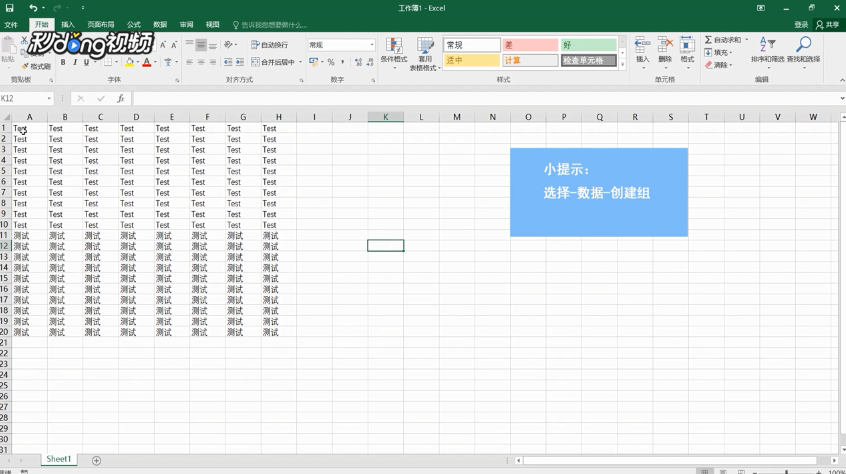Image resolution: width=846 pixels, height=474 pixels.
Task: Open the Merge & Center dropdown arrow
Action: [x=301, y=63]
